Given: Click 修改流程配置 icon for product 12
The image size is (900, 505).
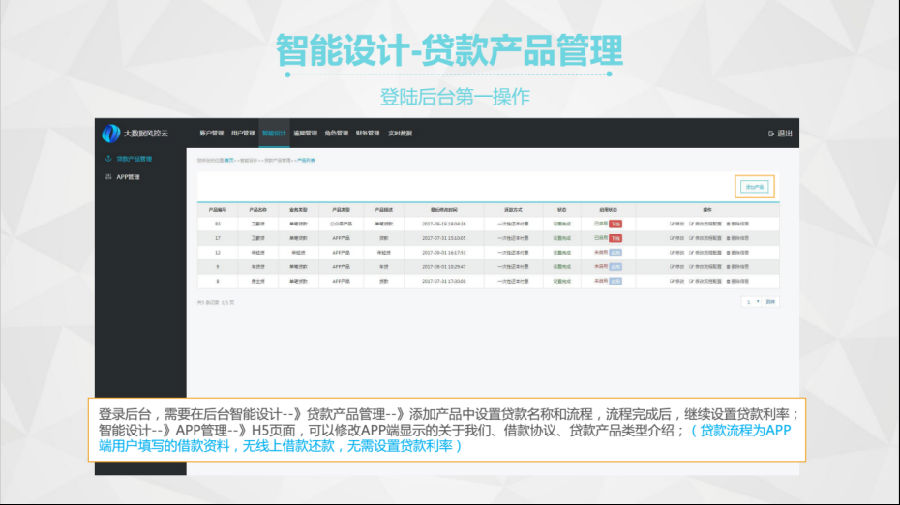Looking at the screenshot, I should [691, 253].
